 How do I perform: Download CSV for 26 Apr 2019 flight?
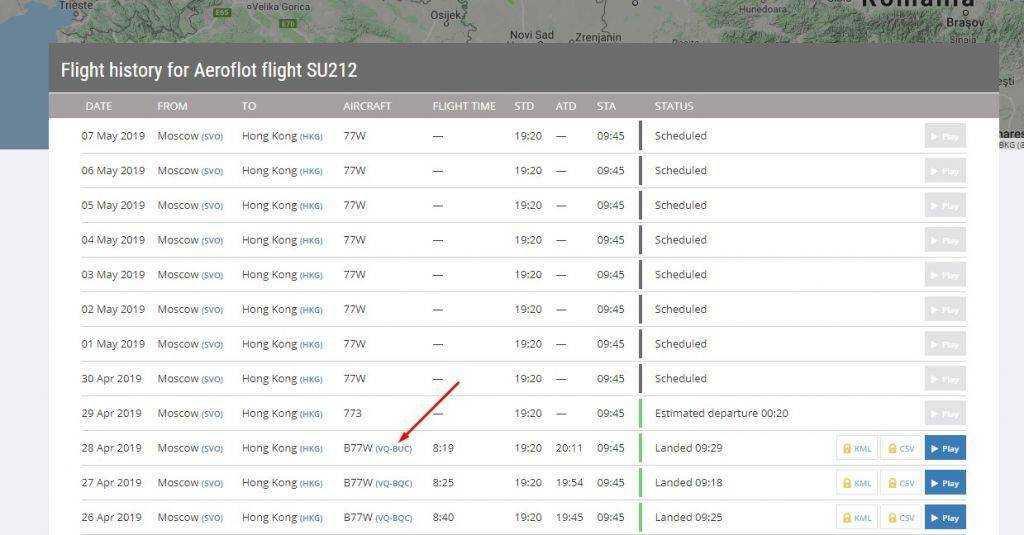point(901,517)
